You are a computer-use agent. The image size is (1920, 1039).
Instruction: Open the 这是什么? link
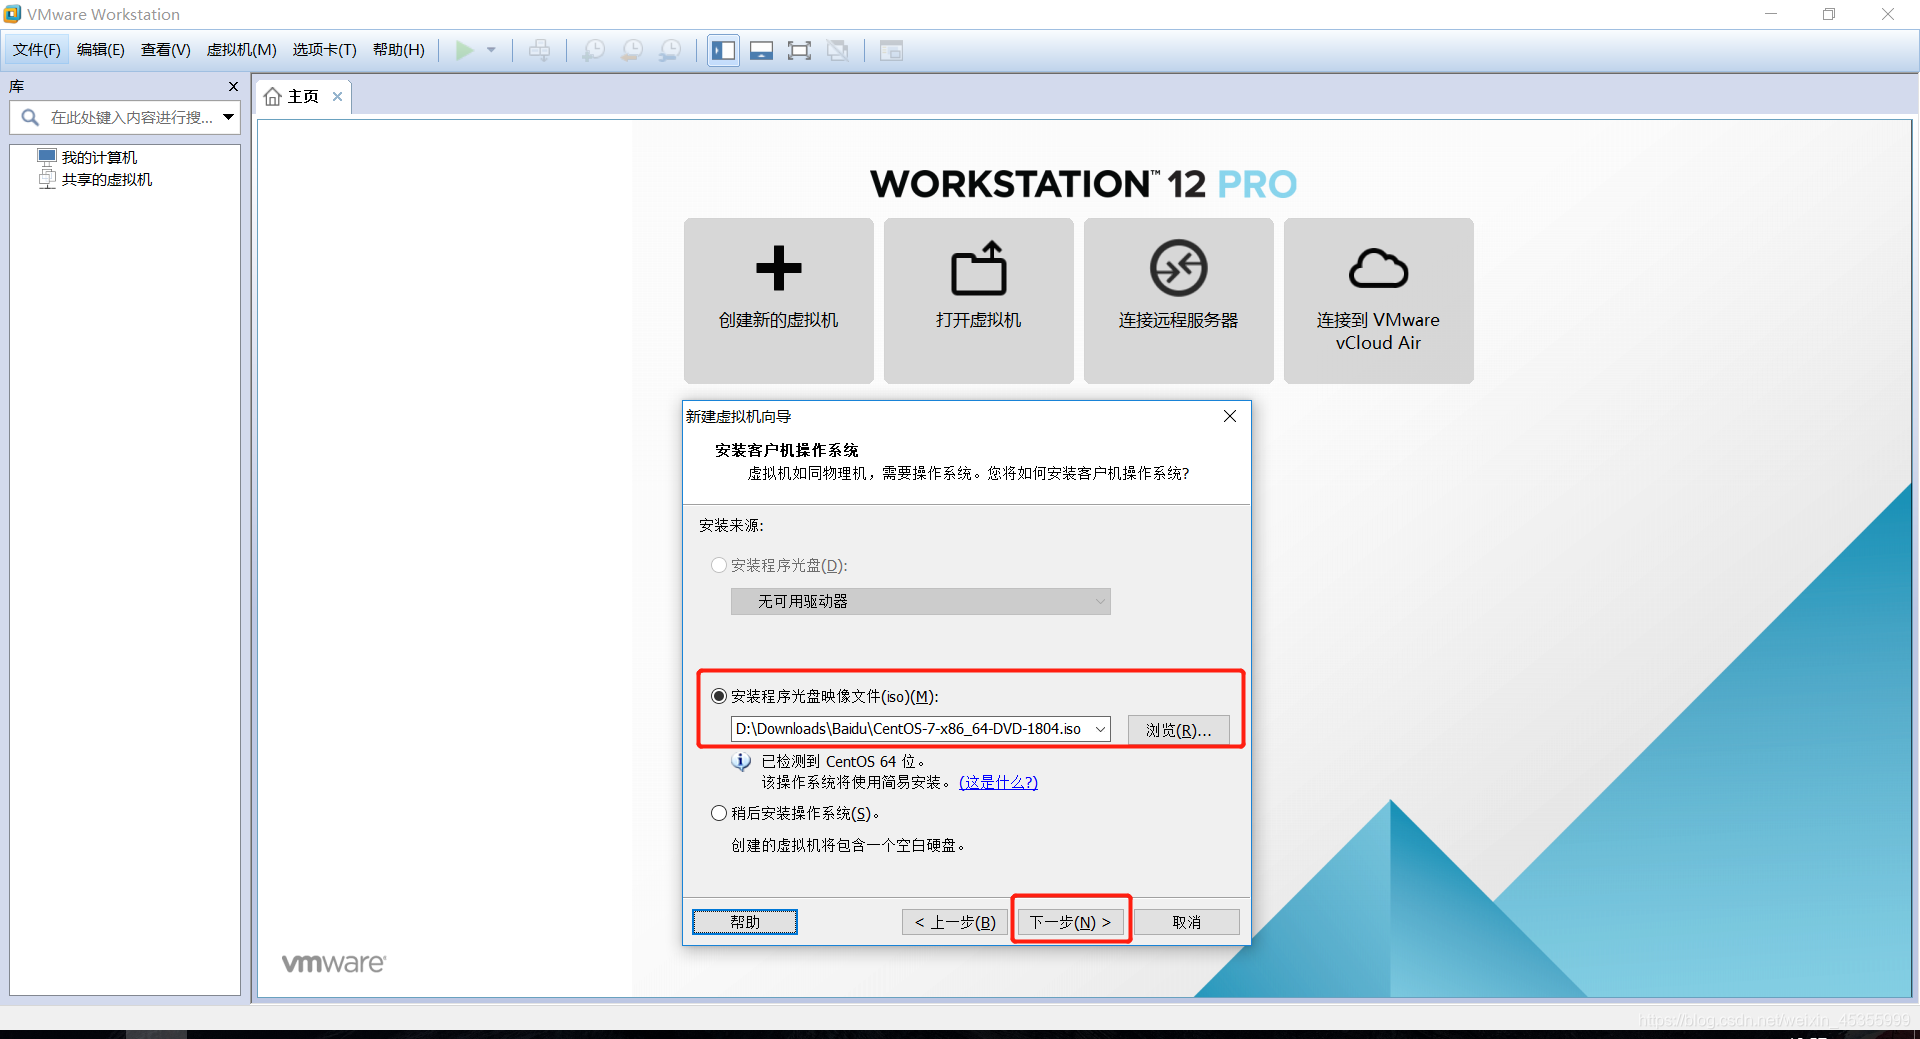coord(998,782)
